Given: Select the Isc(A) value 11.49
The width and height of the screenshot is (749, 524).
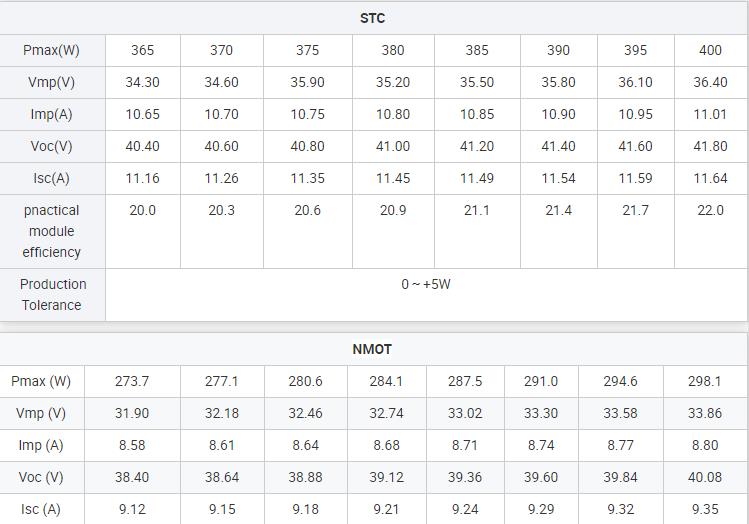Looking at the screenshot, I should click(x=477, y=178).
